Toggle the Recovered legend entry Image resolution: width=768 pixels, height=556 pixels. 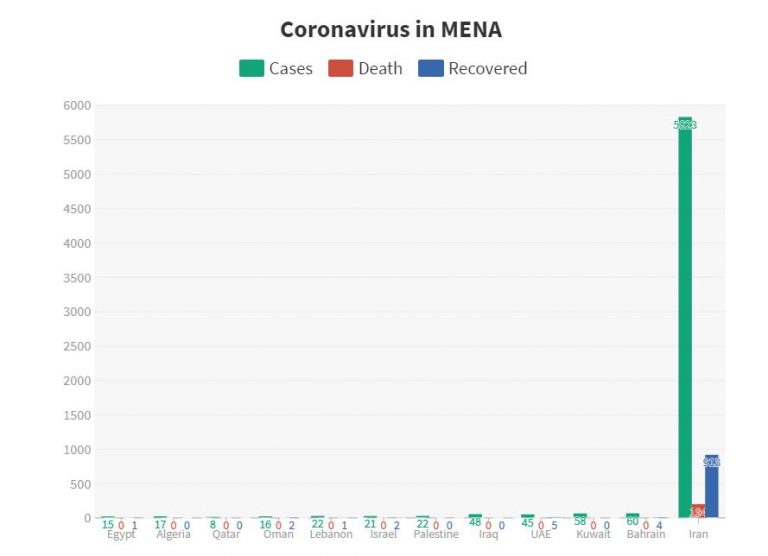[473, 69]
